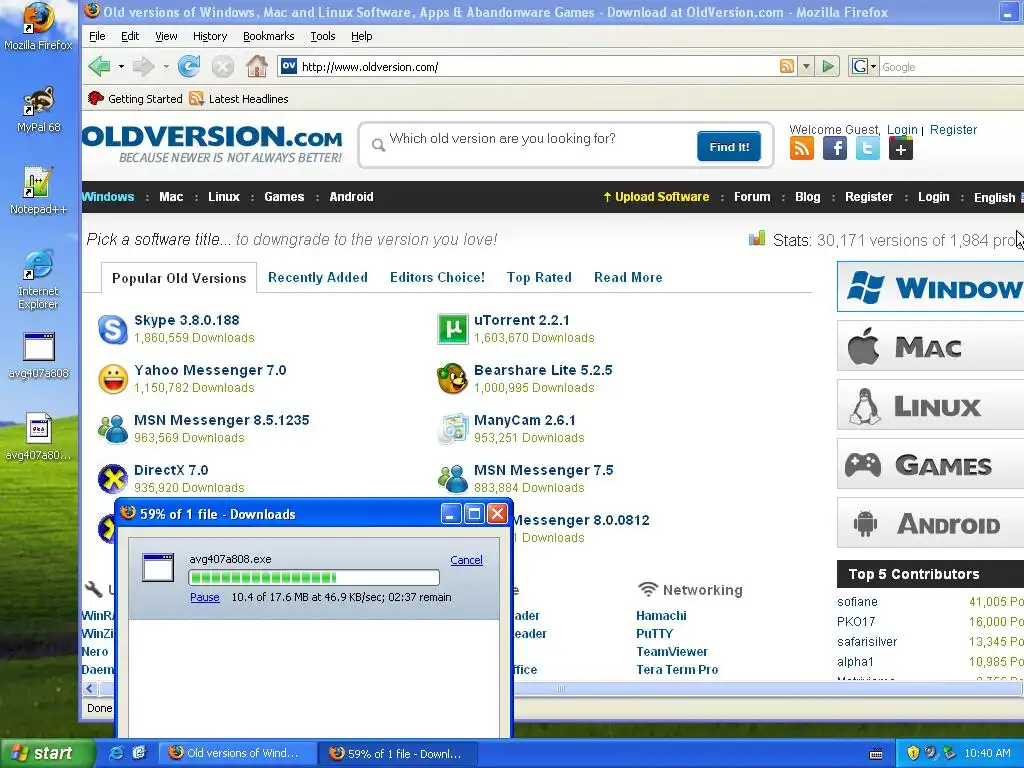Open the Bookmarks menu
The height and width of the screenshot is (768, 1024).
[268, 37]
